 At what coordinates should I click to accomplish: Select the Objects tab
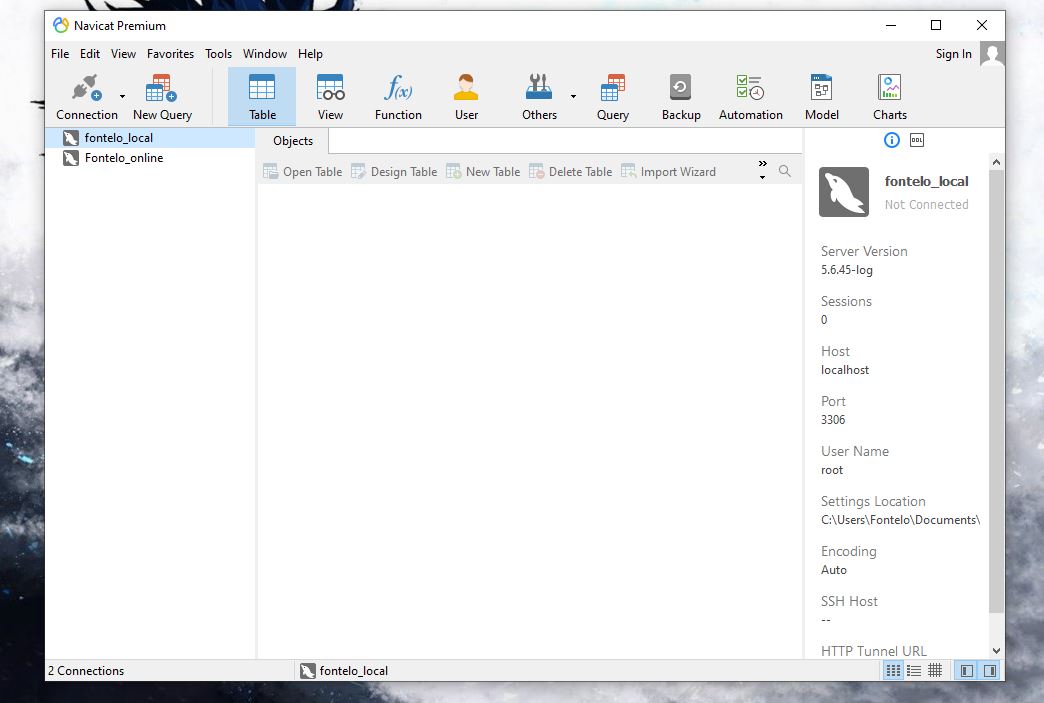(293, 141)
